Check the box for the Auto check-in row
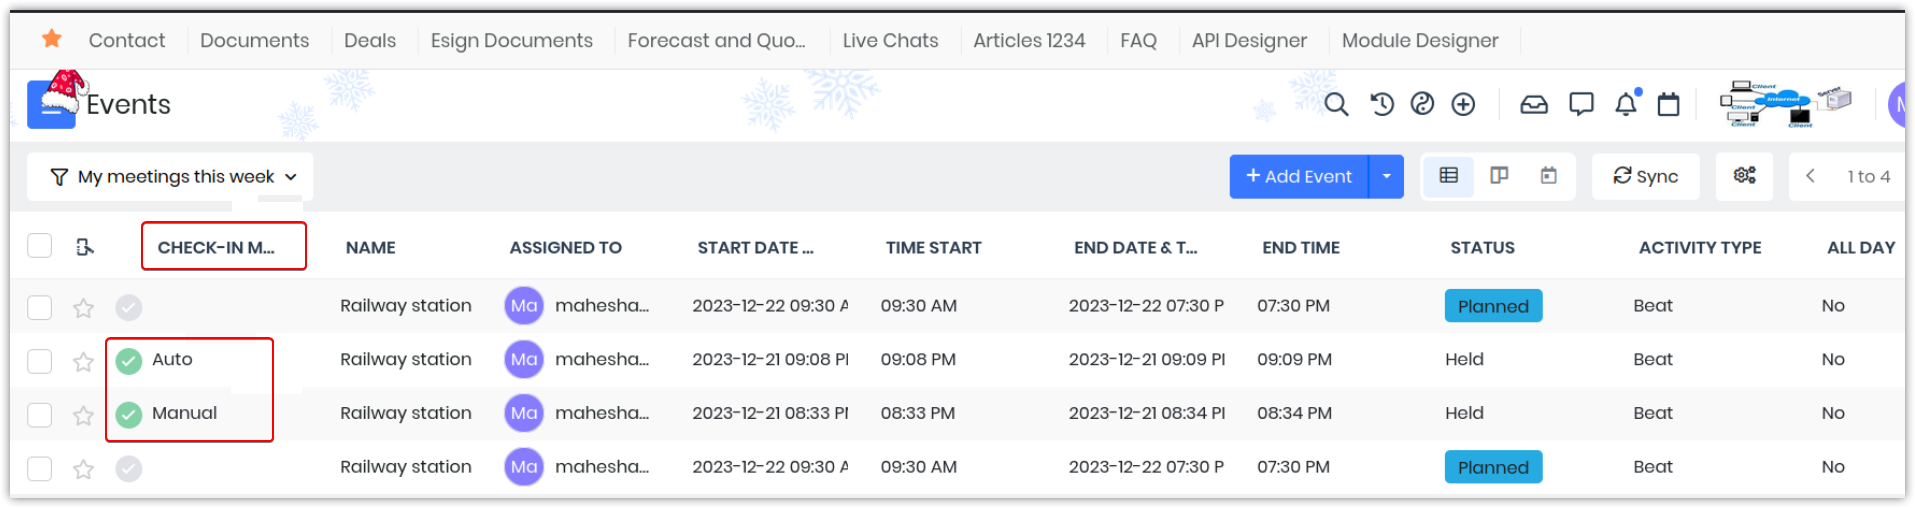 [x=40, y=360]
